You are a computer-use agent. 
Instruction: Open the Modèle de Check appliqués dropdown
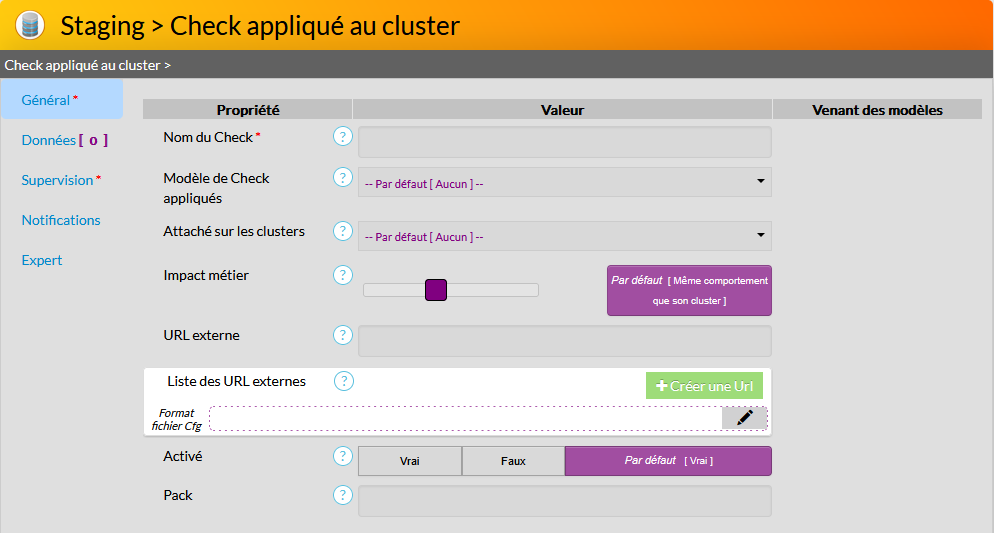[x=565, y=183]
